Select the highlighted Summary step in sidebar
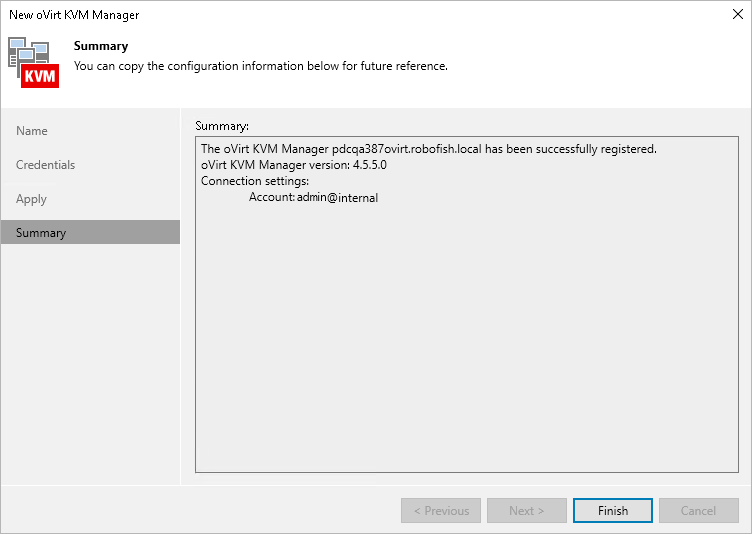The height and width of the screenshot is (534, 752). [41, 233]
